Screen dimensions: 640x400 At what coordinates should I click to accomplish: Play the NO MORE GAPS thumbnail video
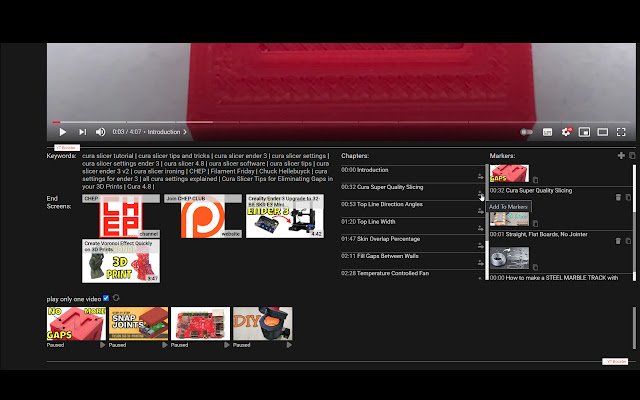[102, 345]
